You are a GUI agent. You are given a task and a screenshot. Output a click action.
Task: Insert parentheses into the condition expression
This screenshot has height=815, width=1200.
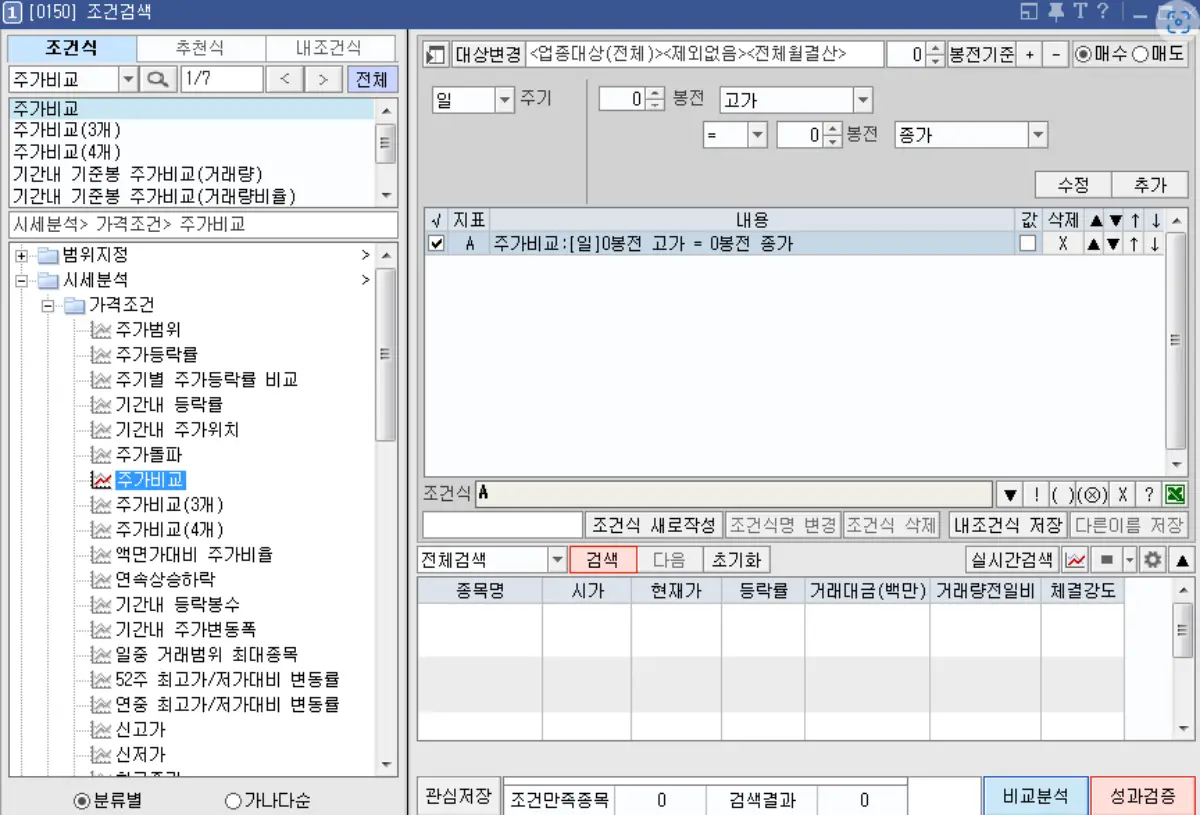pos(1063,494)
